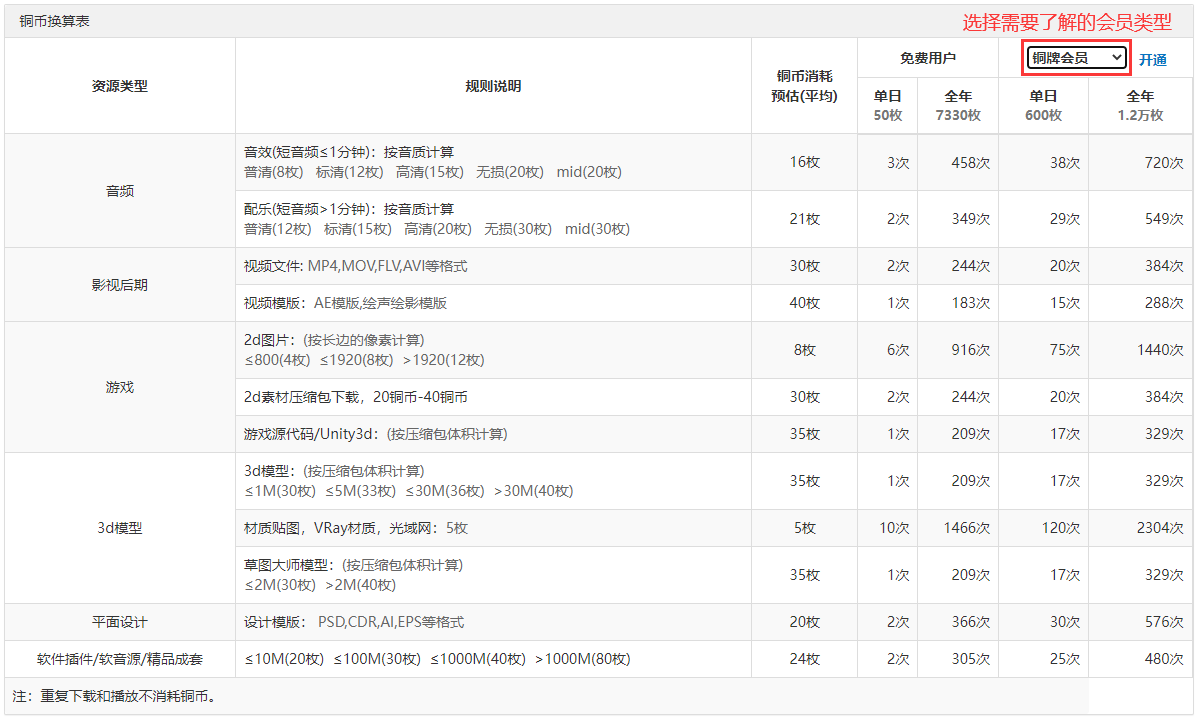Click the 铜币消耗预估(平均) header
The height and width of the screenshot is (723, 1201).
[804, 86]
